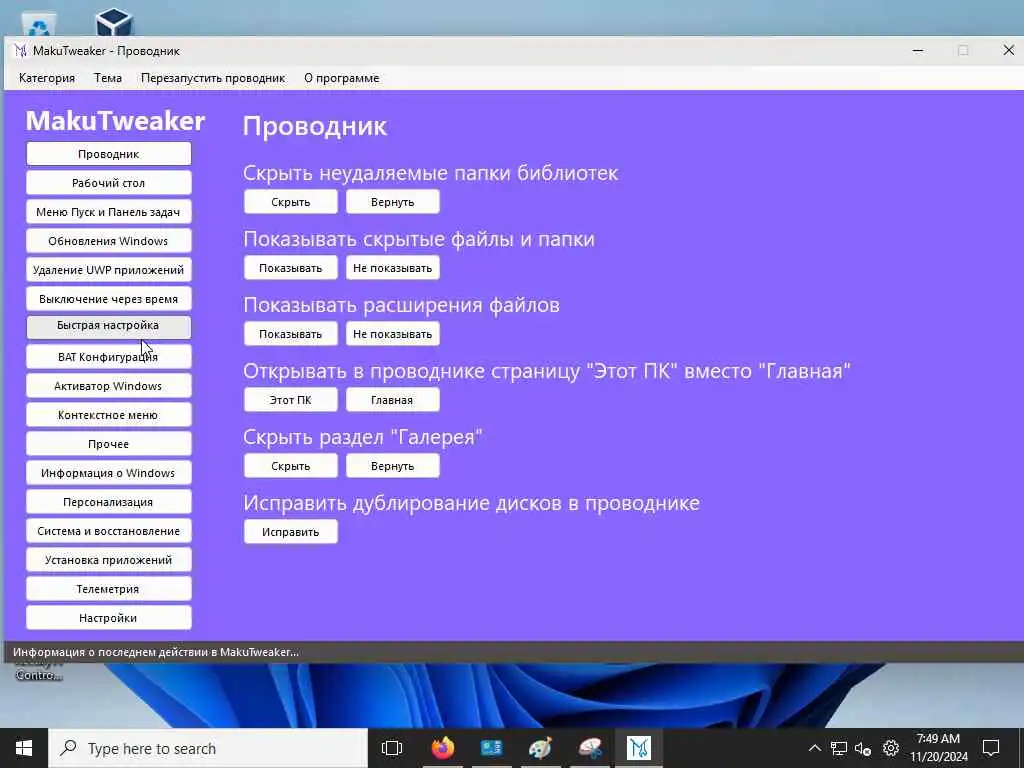This screenshot has height=768, width=1024.
Task: Click the MakuTweaker taskbar icon
Action: tap(639, 748)
